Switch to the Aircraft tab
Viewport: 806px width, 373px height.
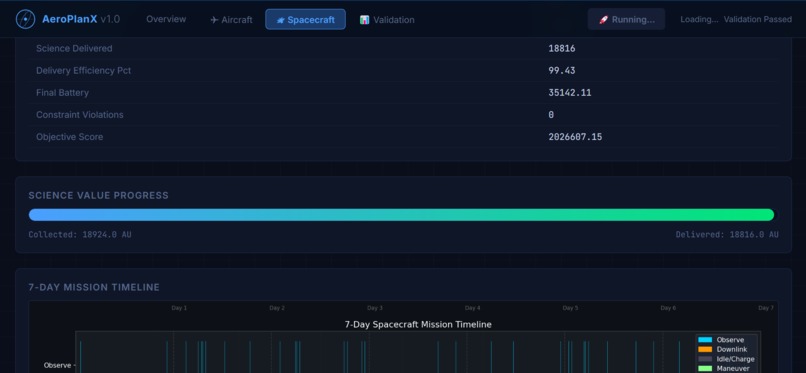231,20
